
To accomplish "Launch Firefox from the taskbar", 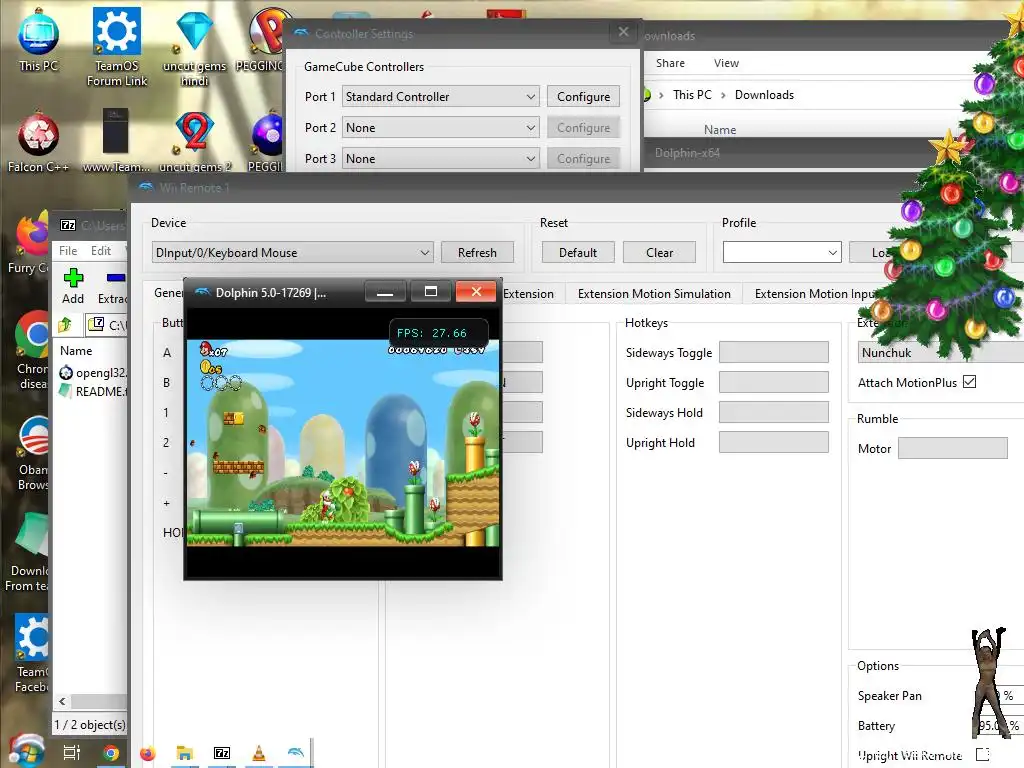I will [x=148, y=753].
